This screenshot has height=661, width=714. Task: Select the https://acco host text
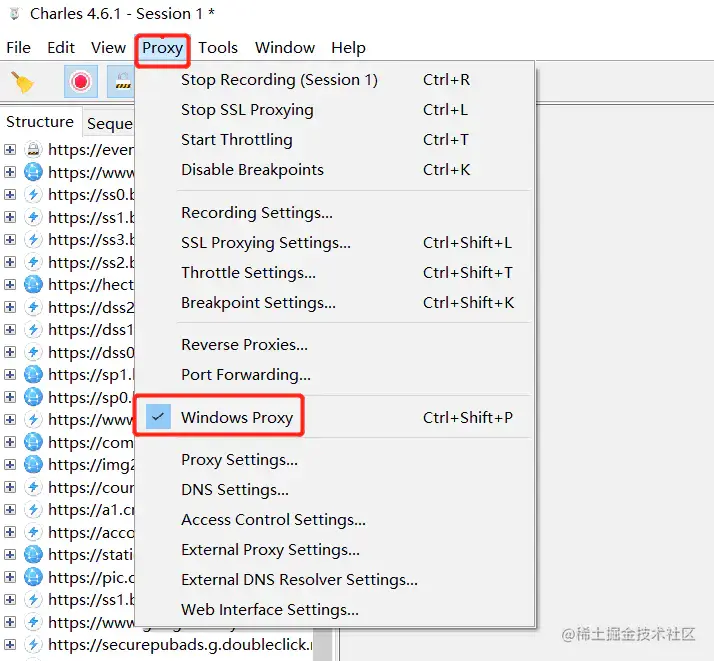(91, 532)
